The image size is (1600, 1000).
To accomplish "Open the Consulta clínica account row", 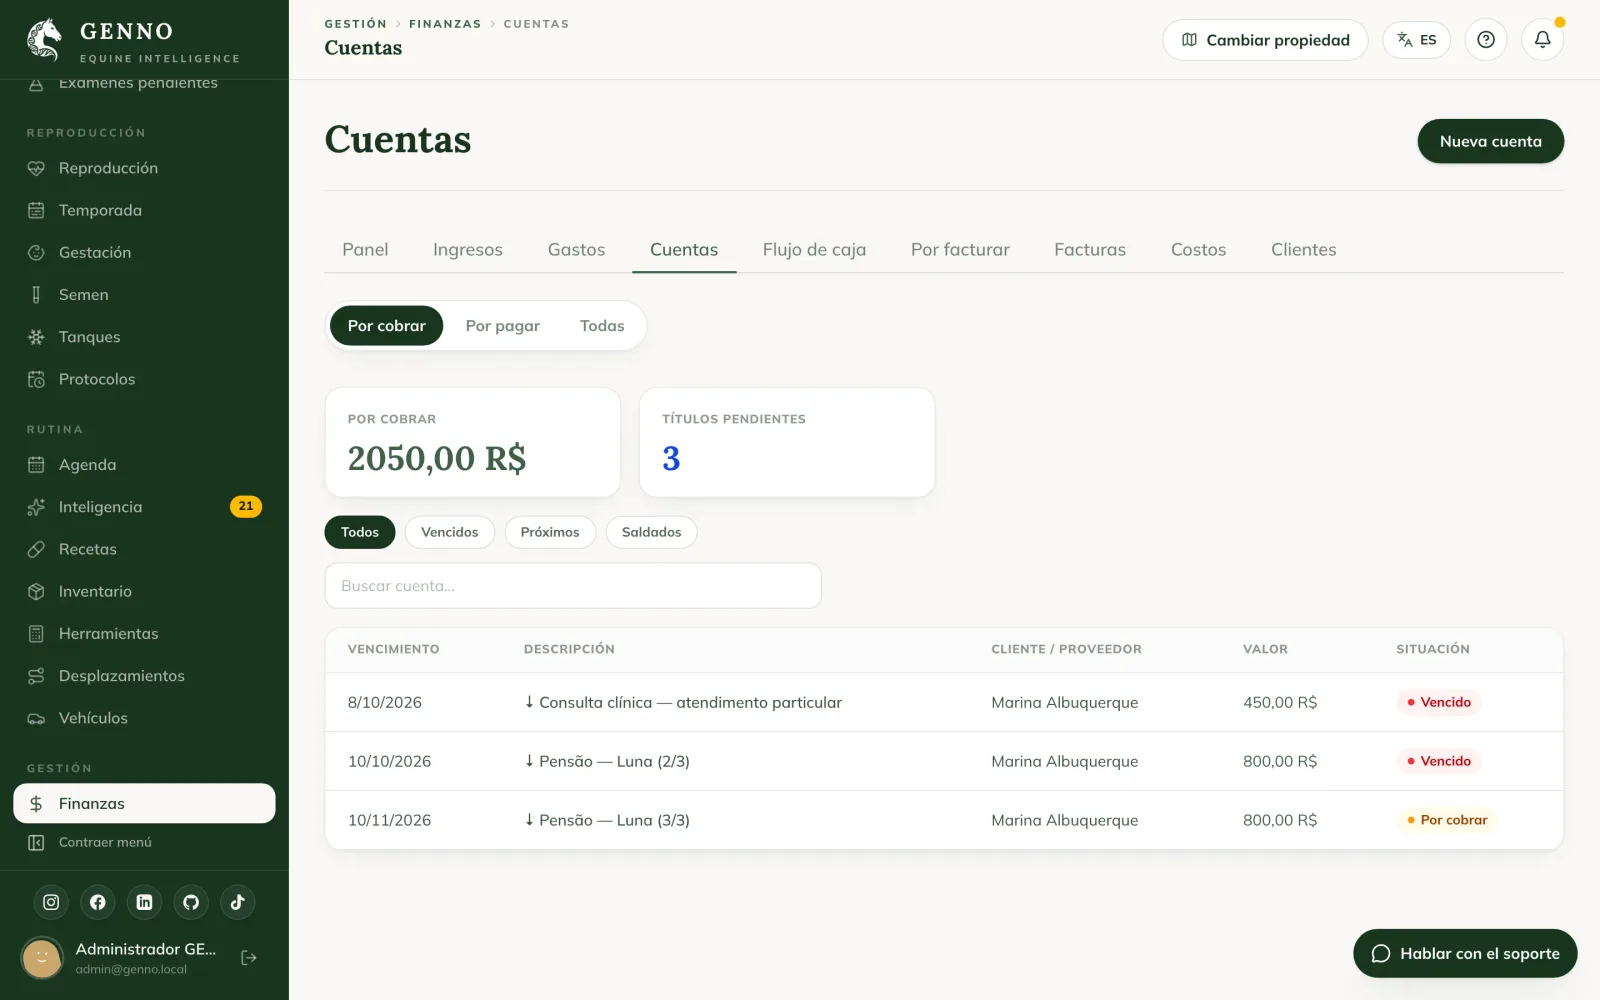I will point(944,702).
